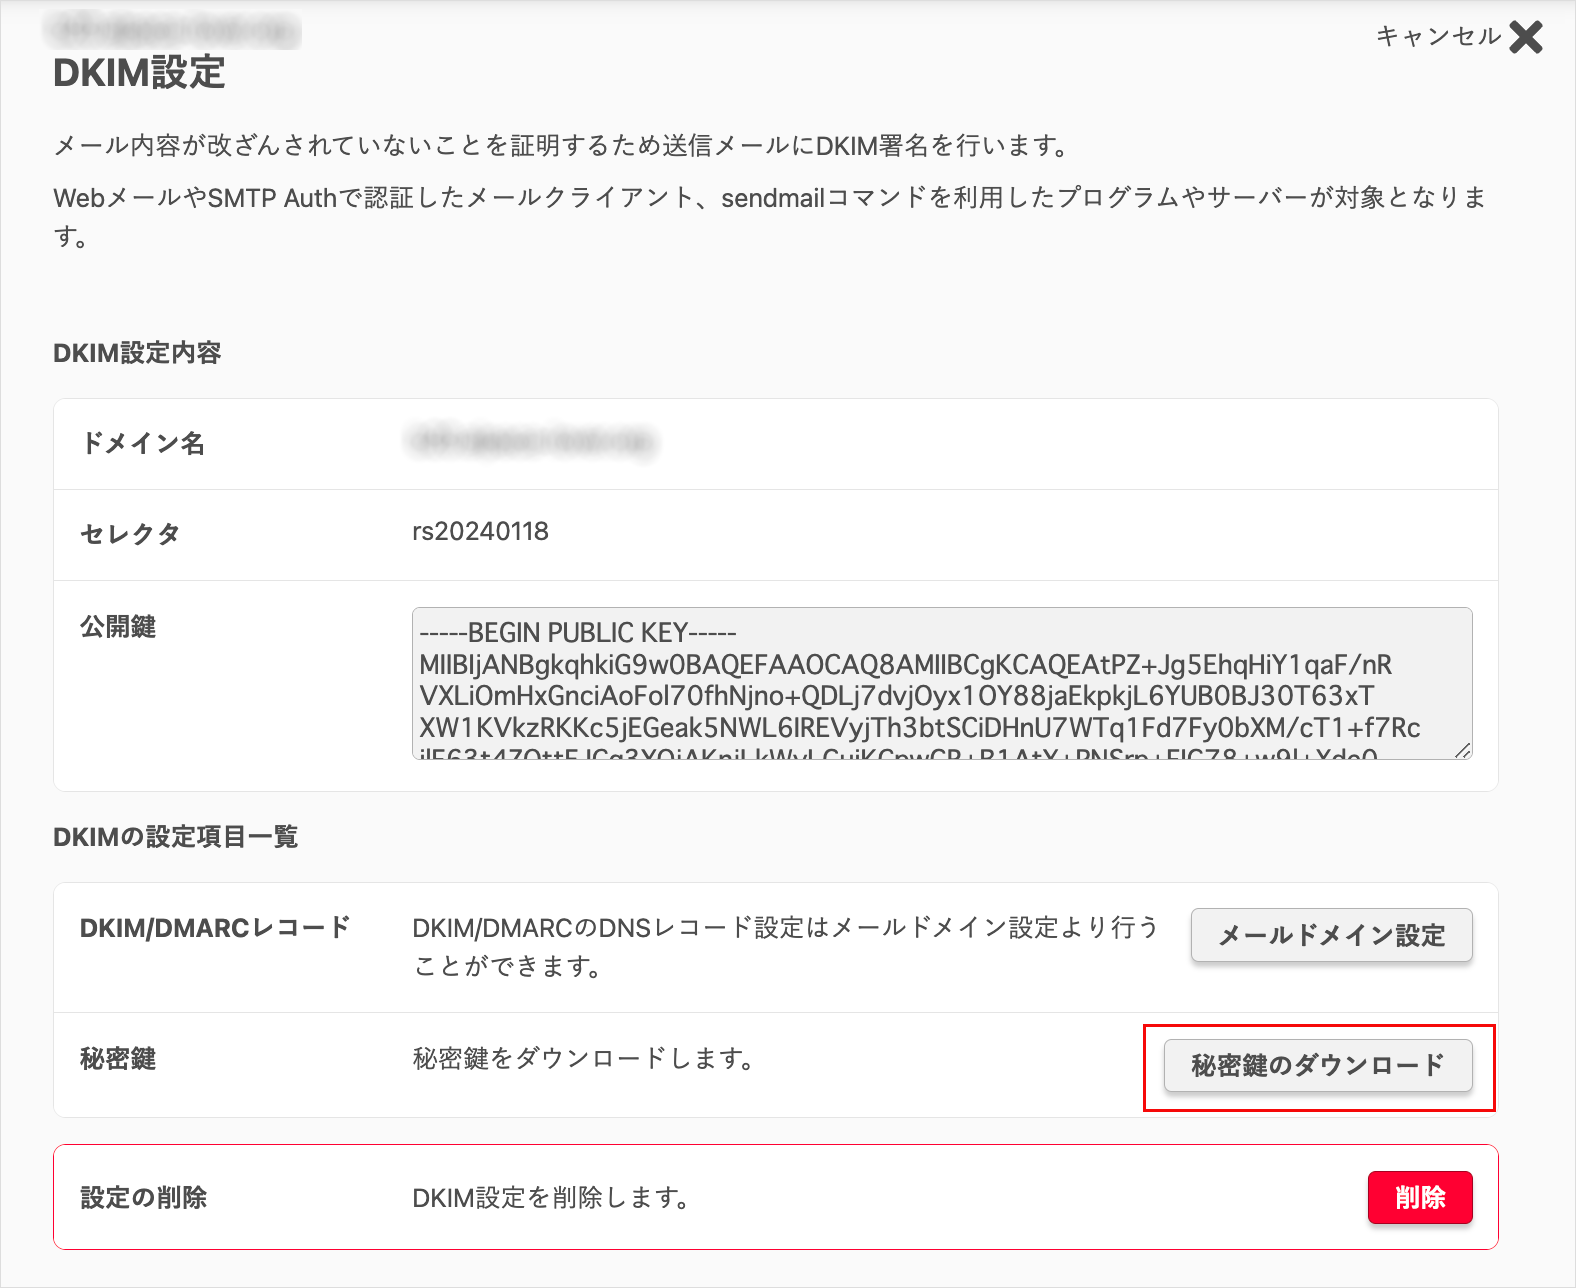The height and width of the screenshot is (1288, 1576).
Task: Click the last fully visible public key line starting XW1KVkz
Action: [919, 727]
